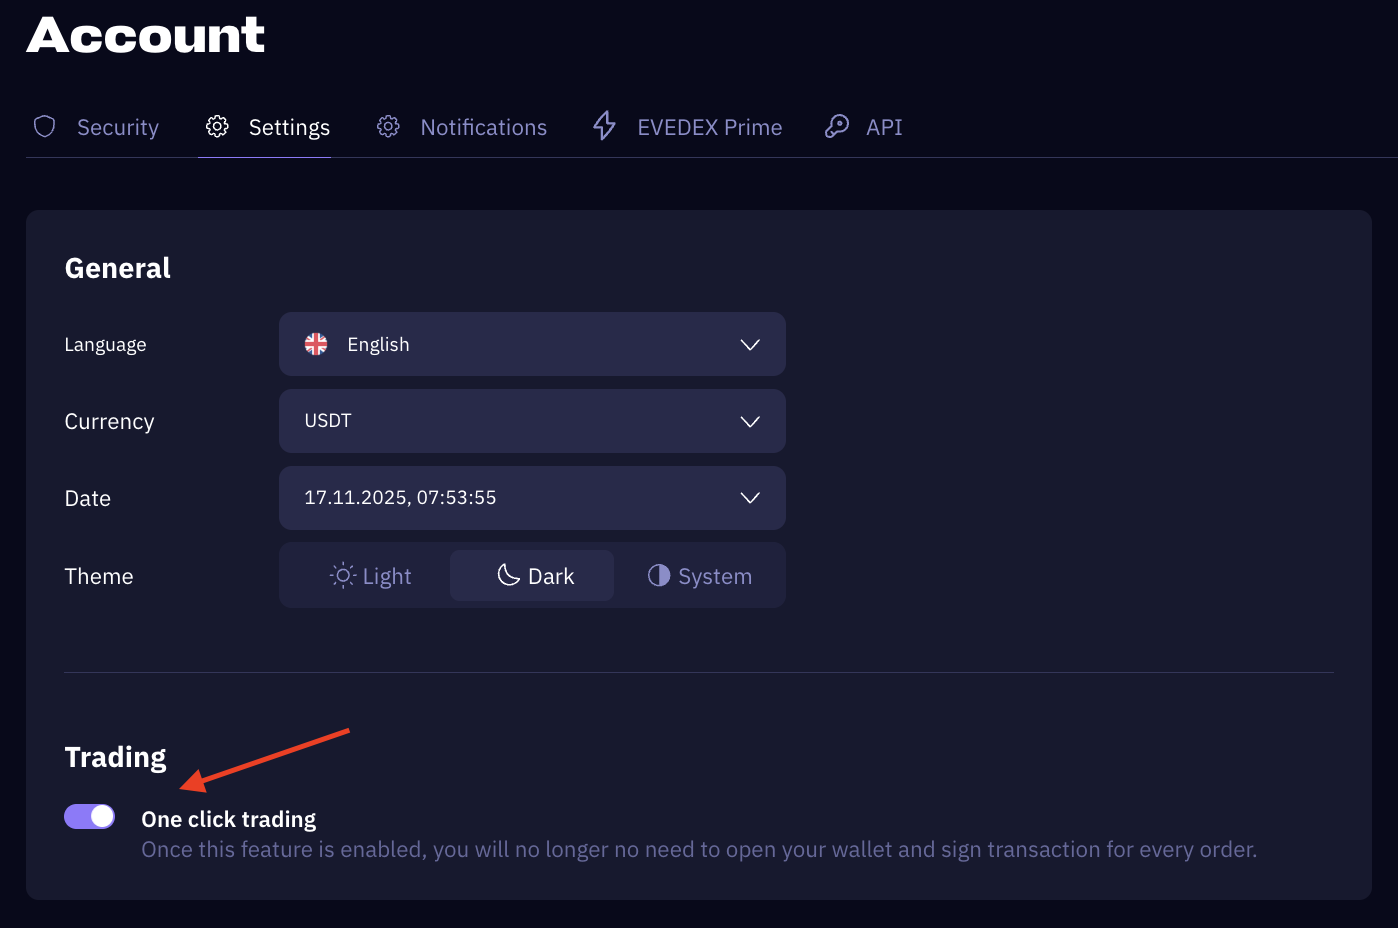Open the API tab label

884,127
